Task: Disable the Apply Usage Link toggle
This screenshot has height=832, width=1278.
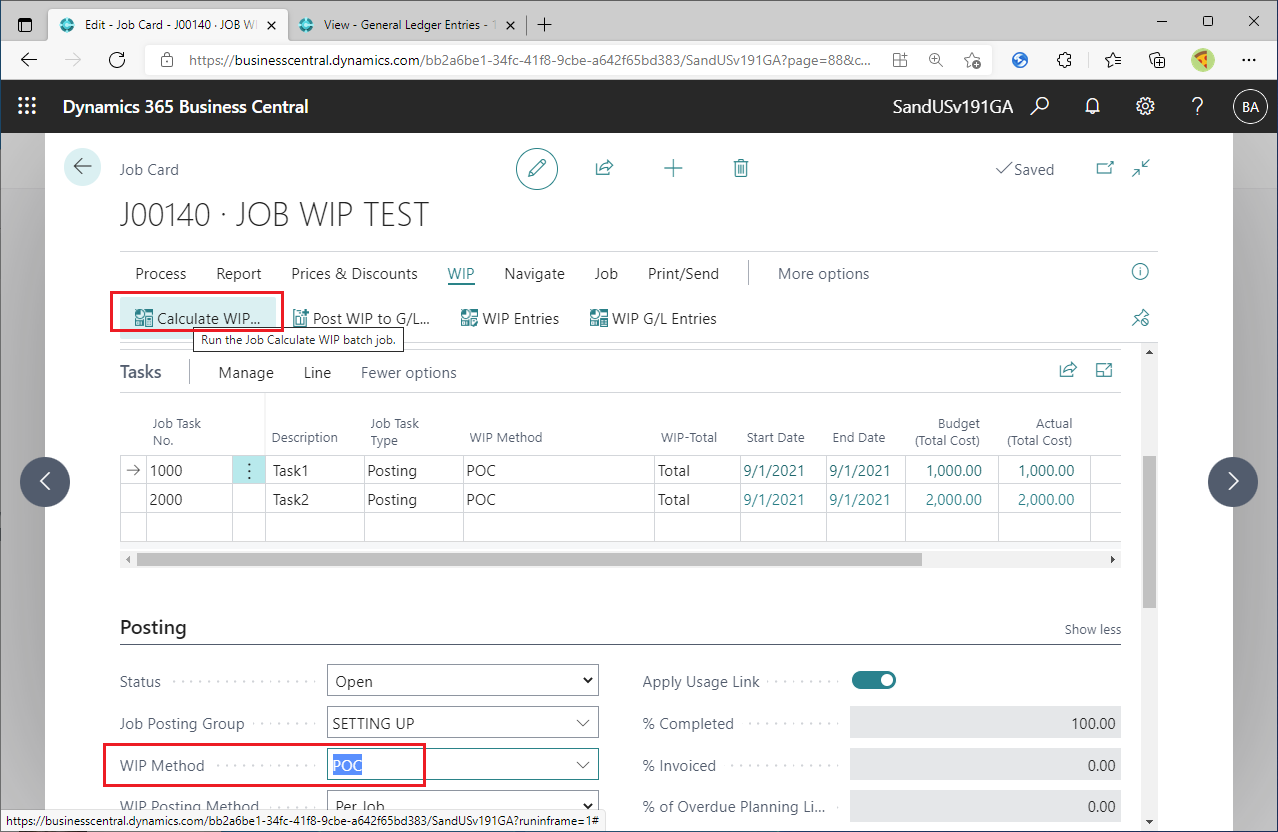Action: tap(873, 679)
